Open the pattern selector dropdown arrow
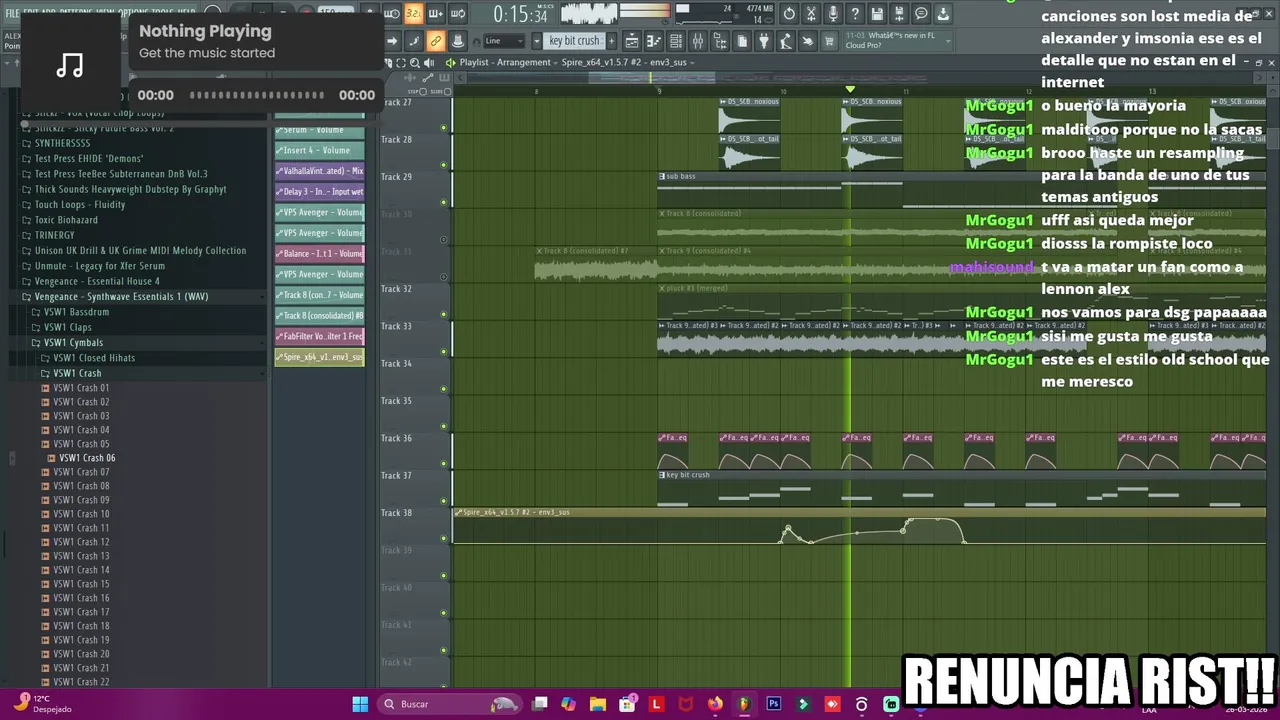 click(536, 41)
